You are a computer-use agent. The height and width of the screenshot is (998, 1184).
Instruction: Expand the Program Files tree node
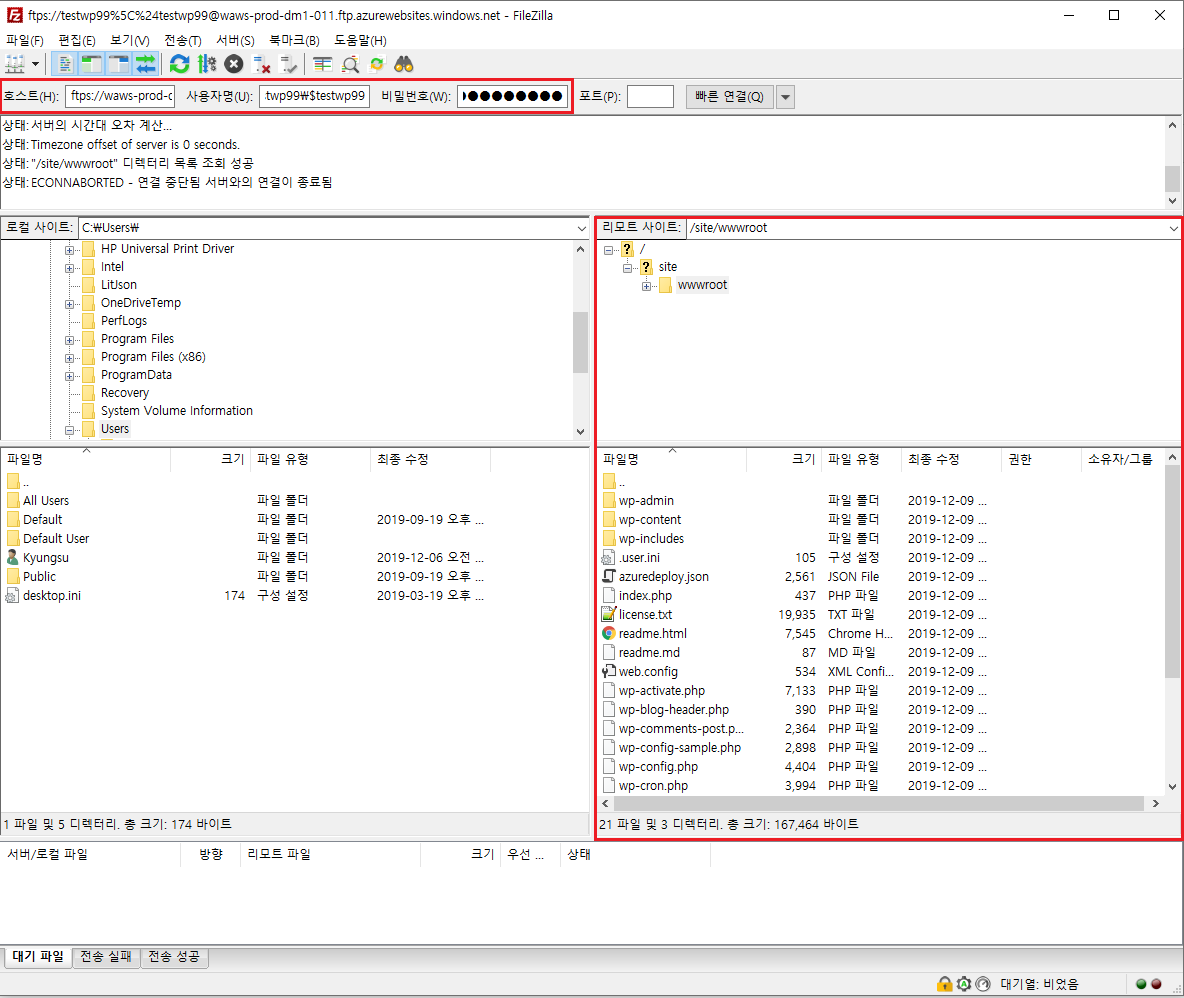pyautogui.click(x=69, y=340)
